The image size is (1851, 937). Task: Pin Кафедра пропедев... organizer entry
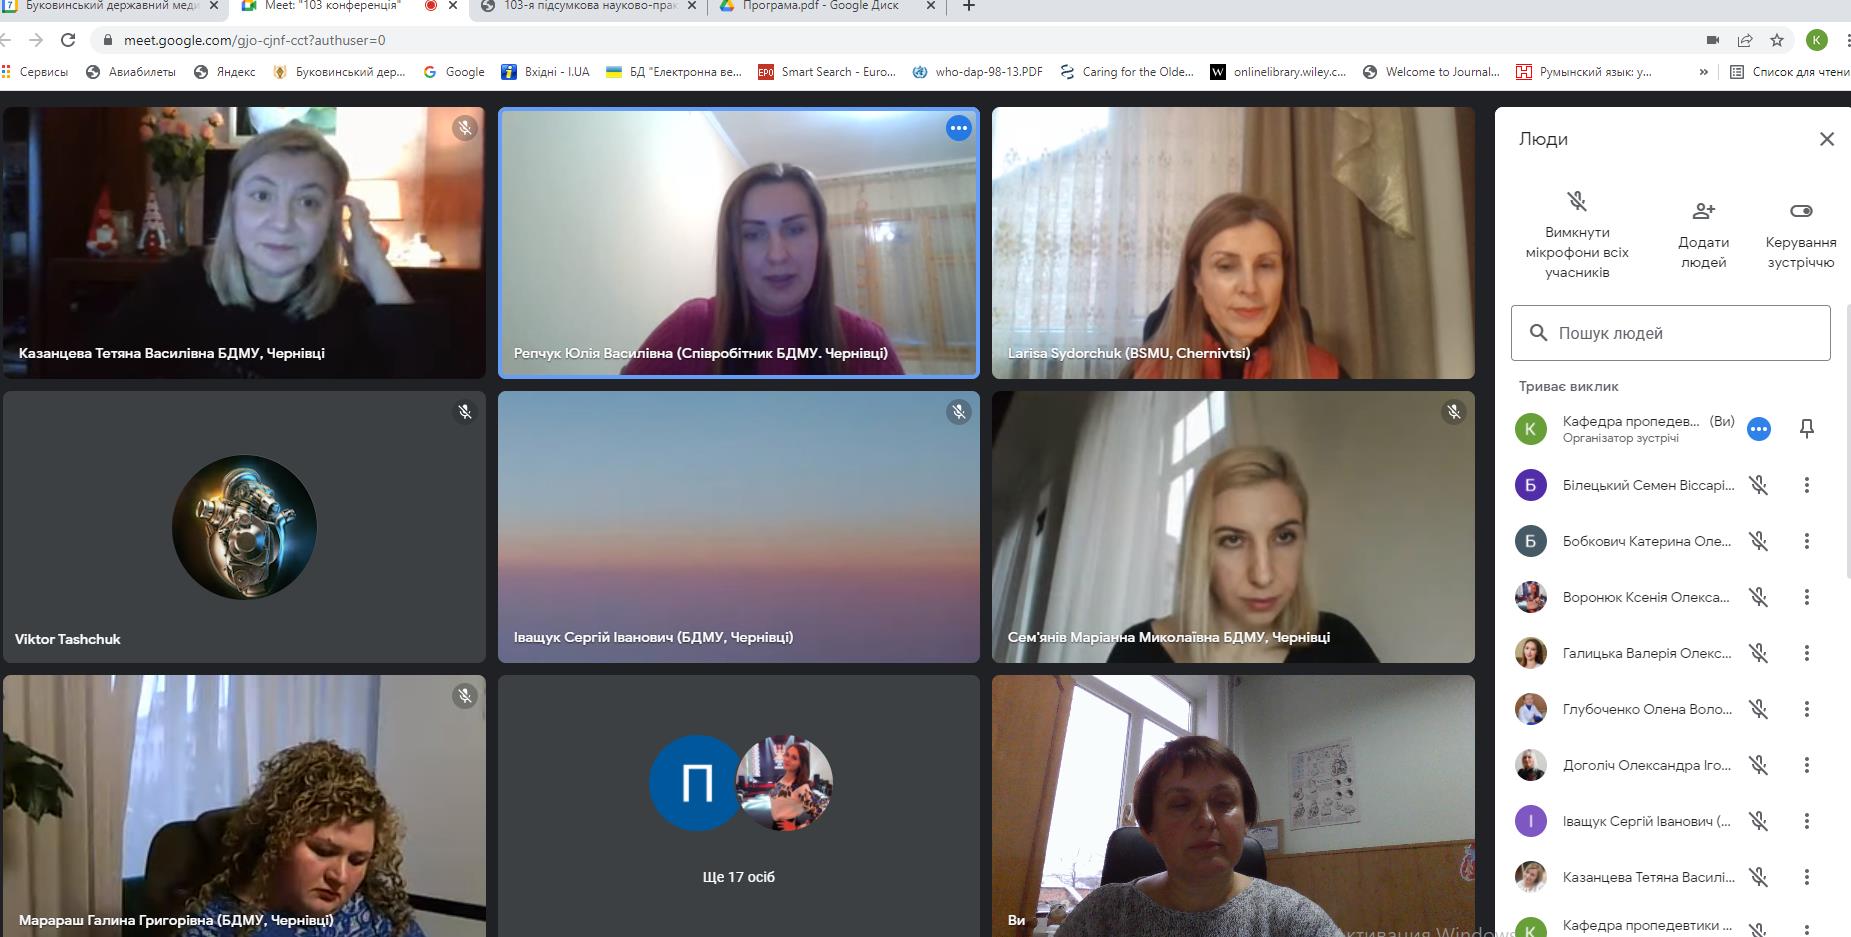pyautogui.click(x=1807, y=429)
